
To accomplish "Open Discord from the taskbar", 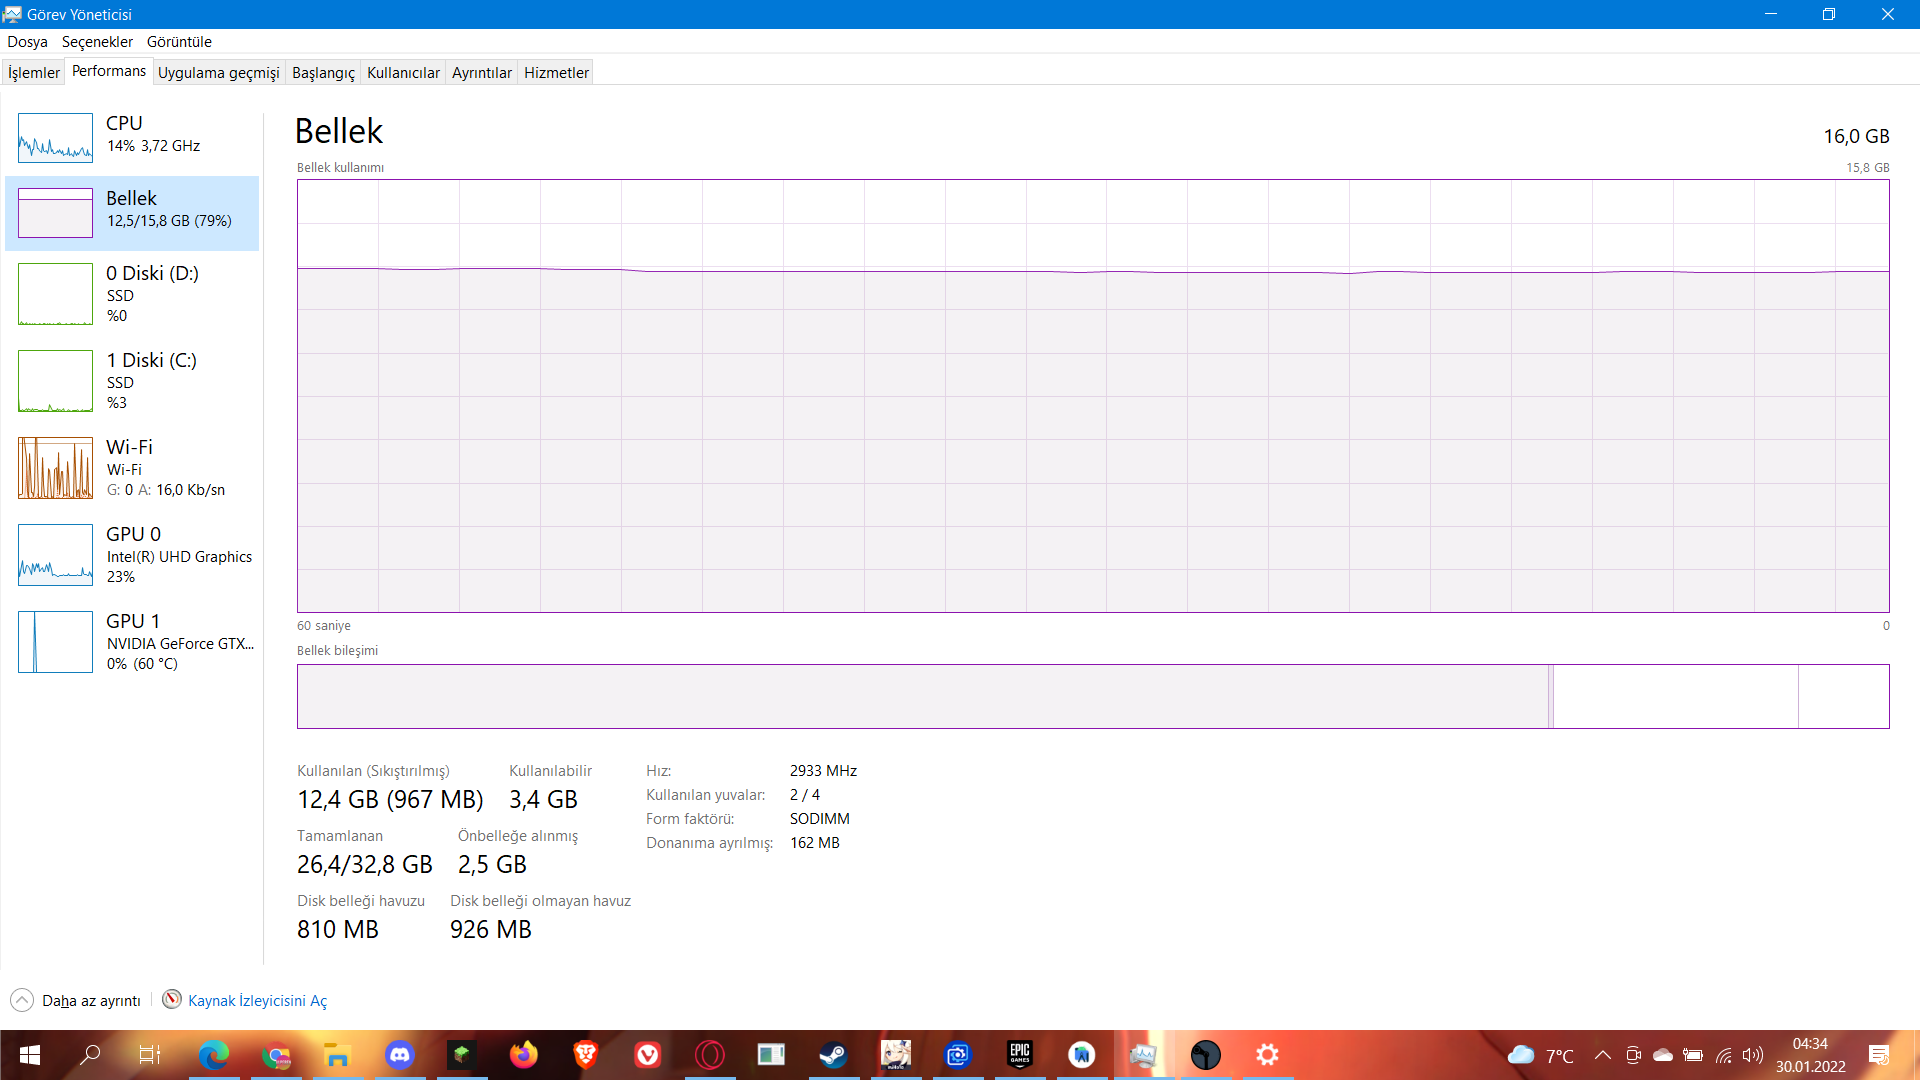I will coord(400,1055).
